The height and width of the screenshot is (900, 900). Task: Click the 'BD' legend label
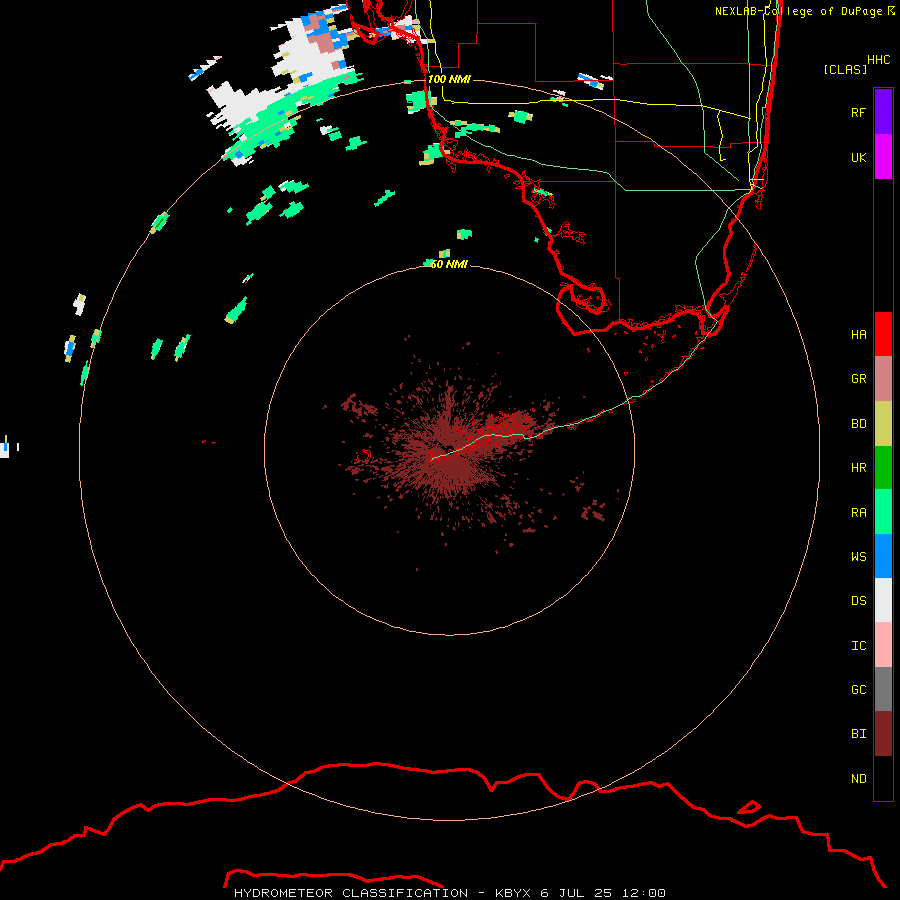click(x=858, y=424)
